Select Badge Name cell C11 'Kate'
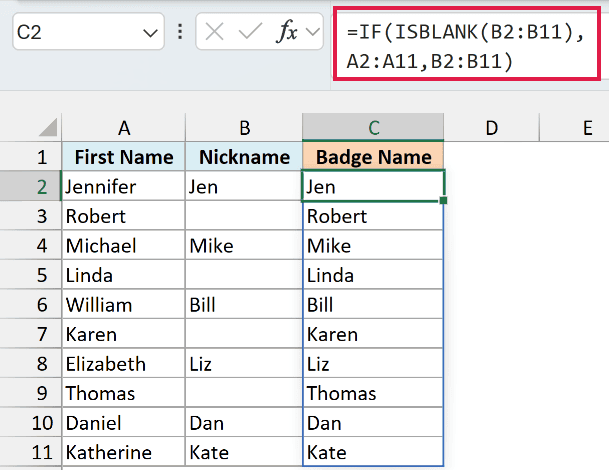This screenshot has width=609, height=470. (x=373, y=452)
